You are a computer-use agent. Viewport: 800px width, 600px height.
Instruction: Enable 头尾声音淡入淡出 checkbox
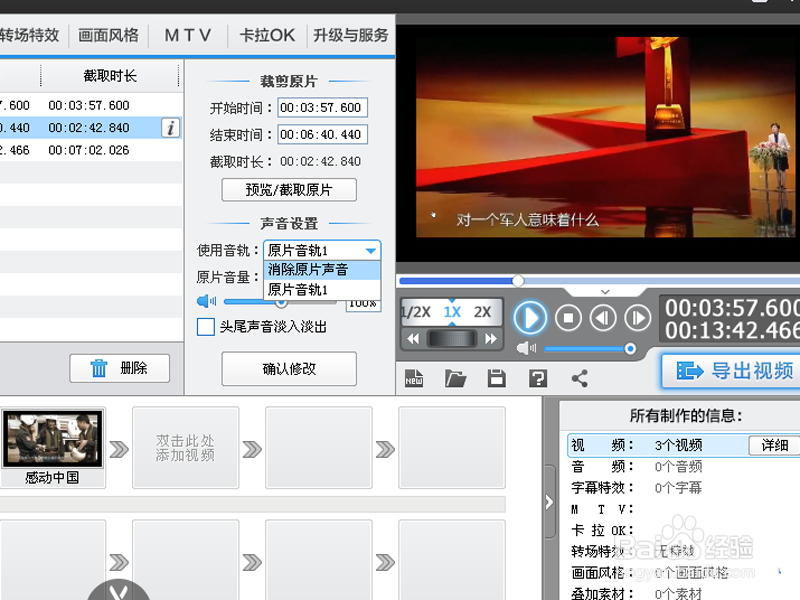[x=206, y=327]
